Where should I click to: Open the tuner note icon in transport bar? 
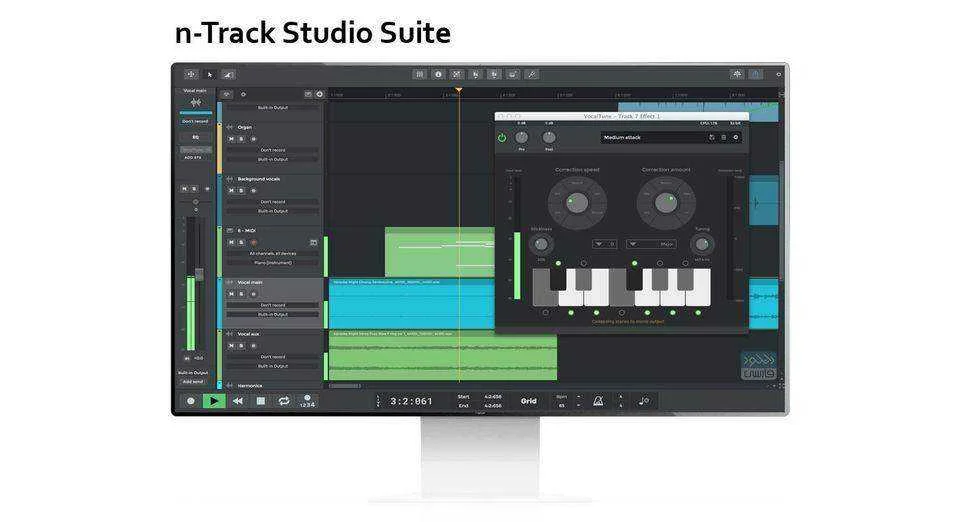click(643, 401)
